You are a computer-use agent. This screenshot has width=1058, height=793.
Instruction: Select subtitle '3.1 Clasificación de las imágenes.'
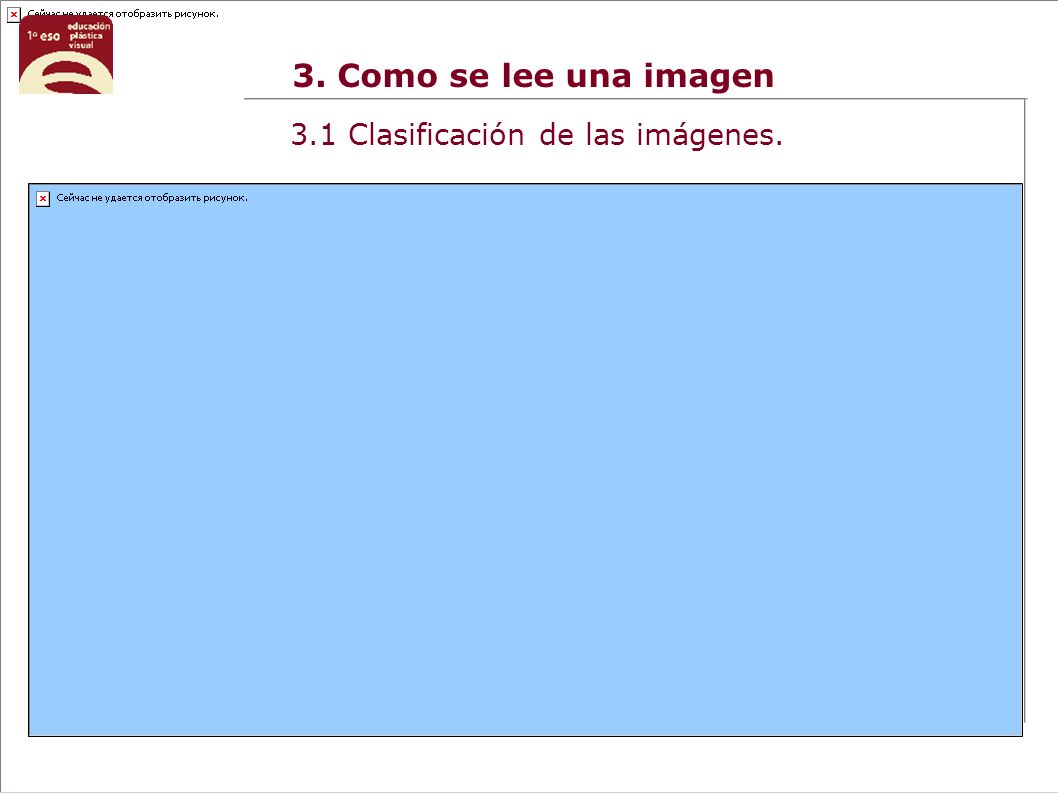[536, 134]
